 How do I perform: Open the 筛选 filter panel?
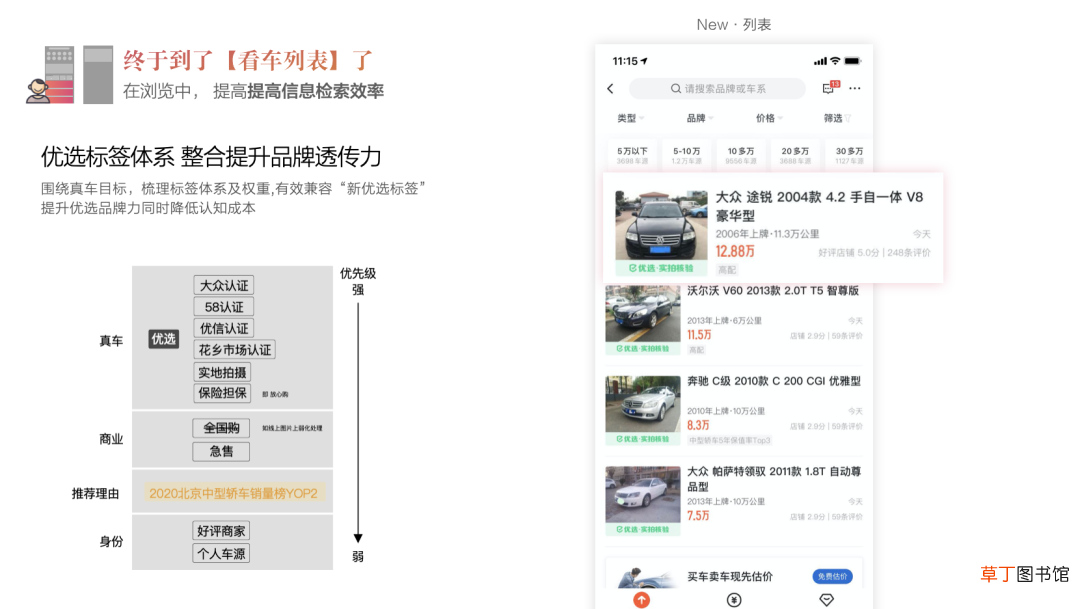pyautogui.click(x=838, y=118)
